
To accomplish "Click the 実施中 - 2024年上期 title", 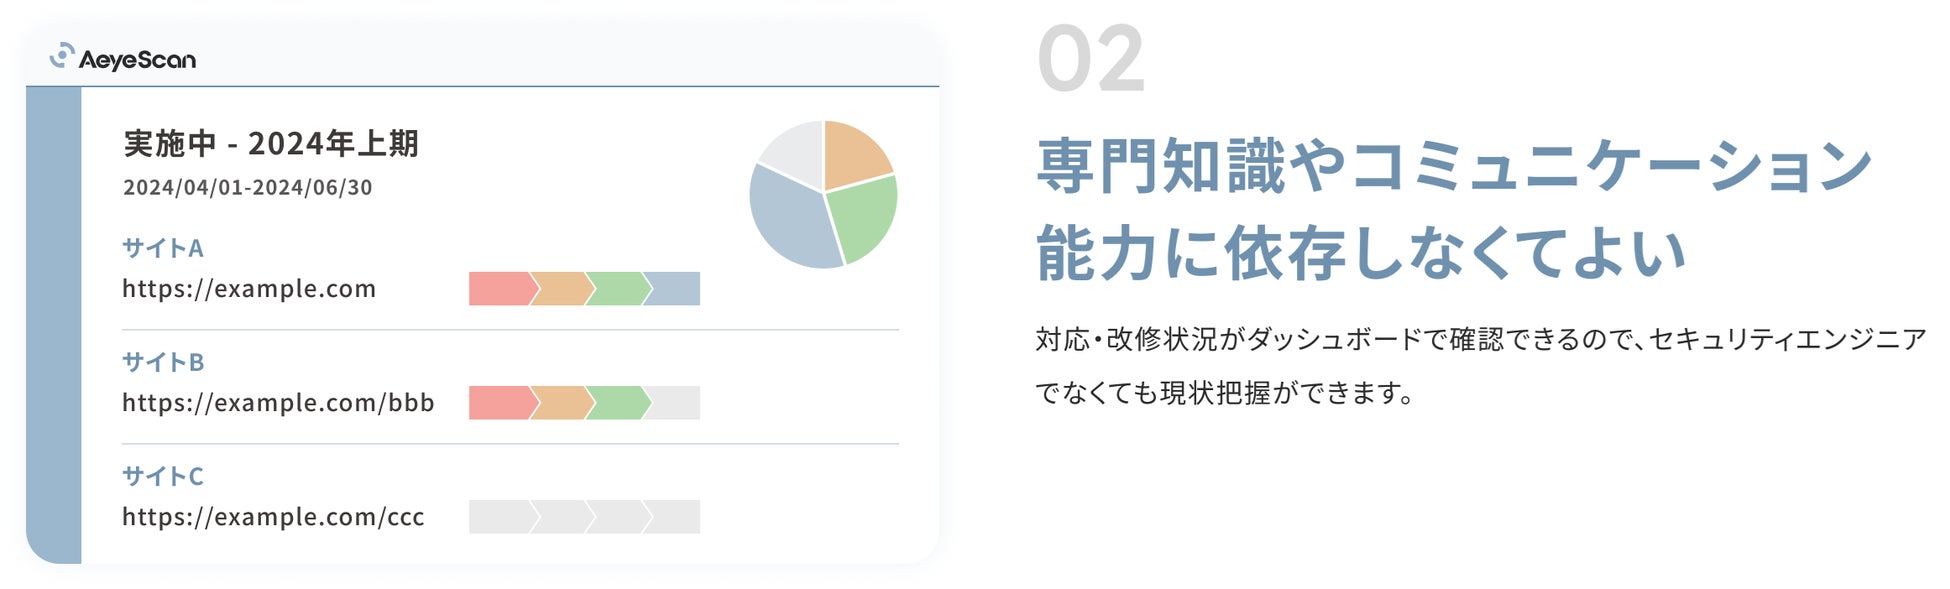I will tap(271, 144).
